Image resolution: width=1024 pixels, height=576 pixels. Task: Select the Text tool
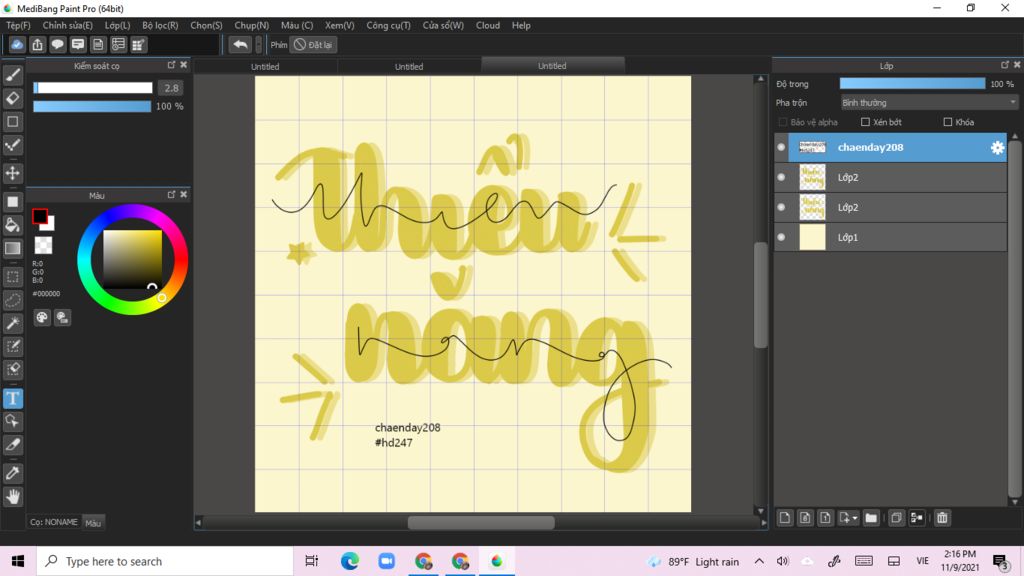click(x=12, y=398)
